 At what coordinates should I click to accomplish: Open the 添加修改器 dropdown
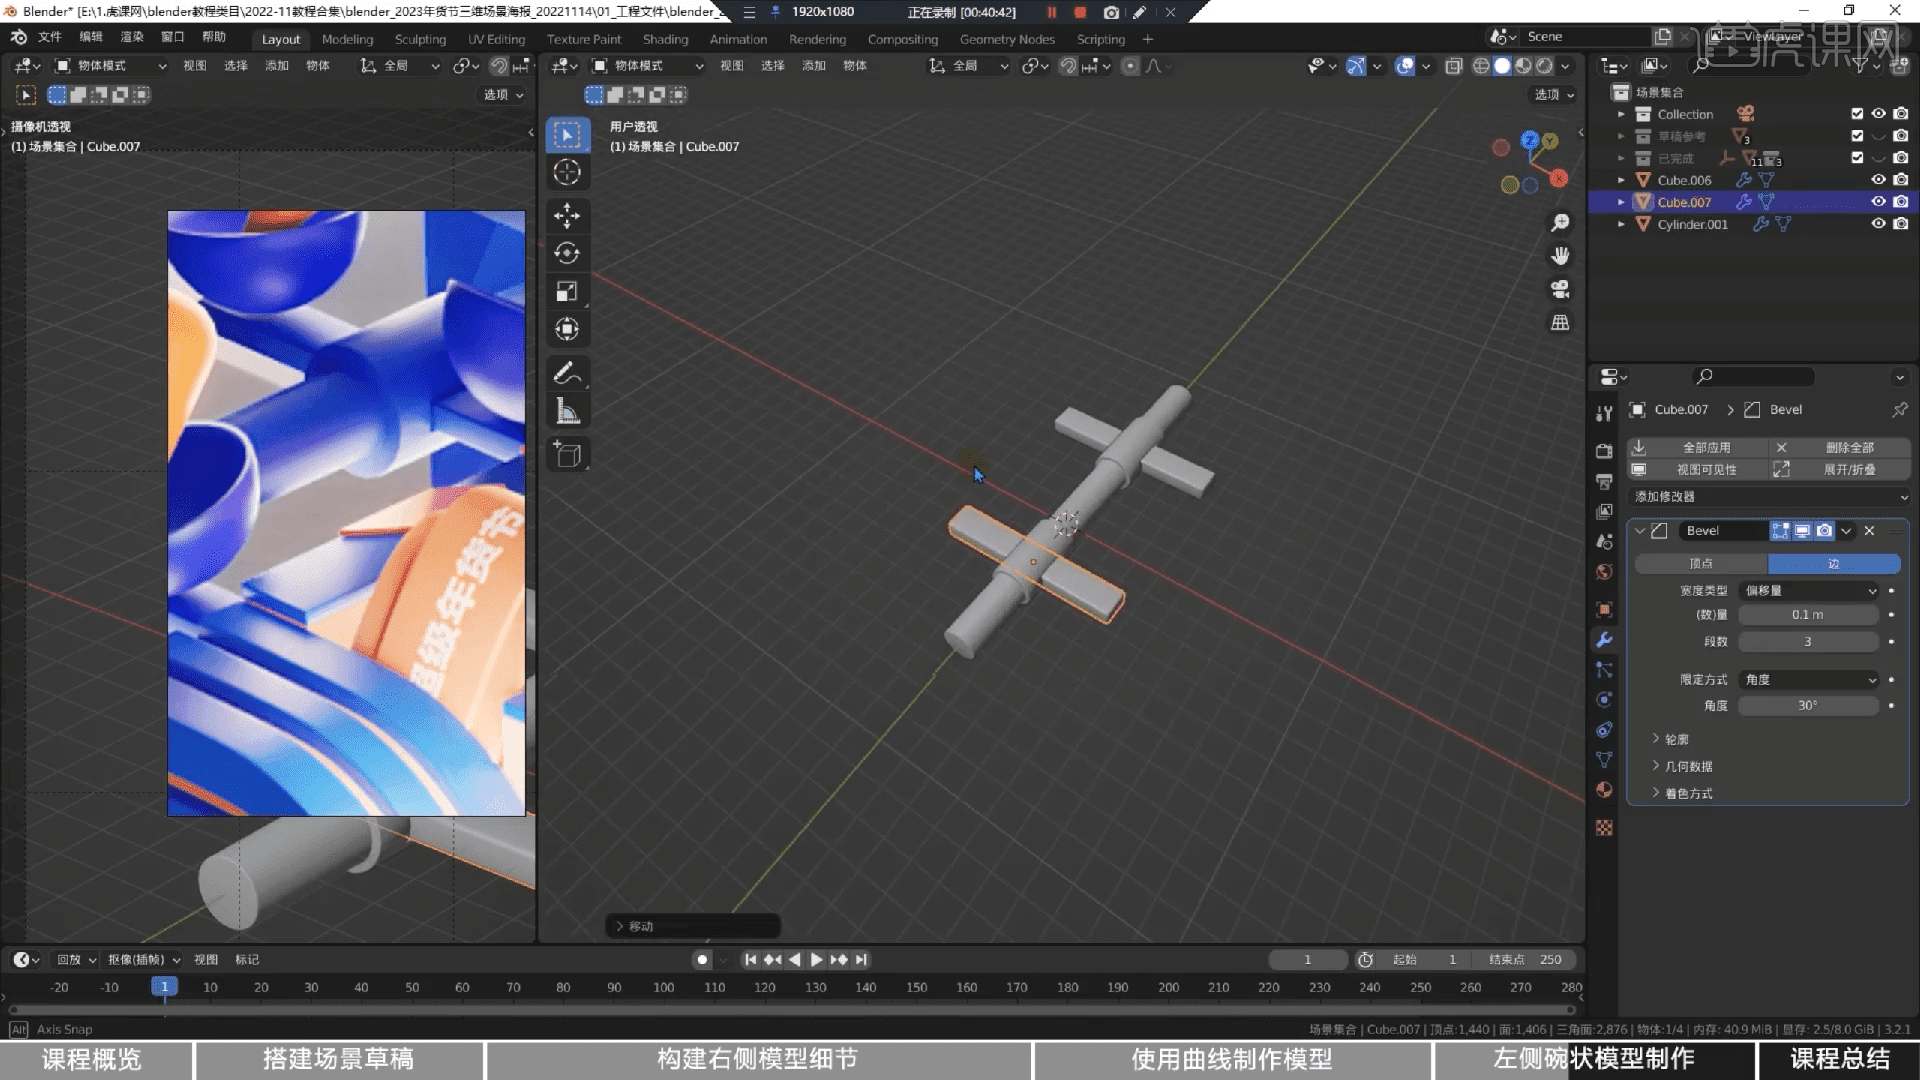[x=1768, y=497]
